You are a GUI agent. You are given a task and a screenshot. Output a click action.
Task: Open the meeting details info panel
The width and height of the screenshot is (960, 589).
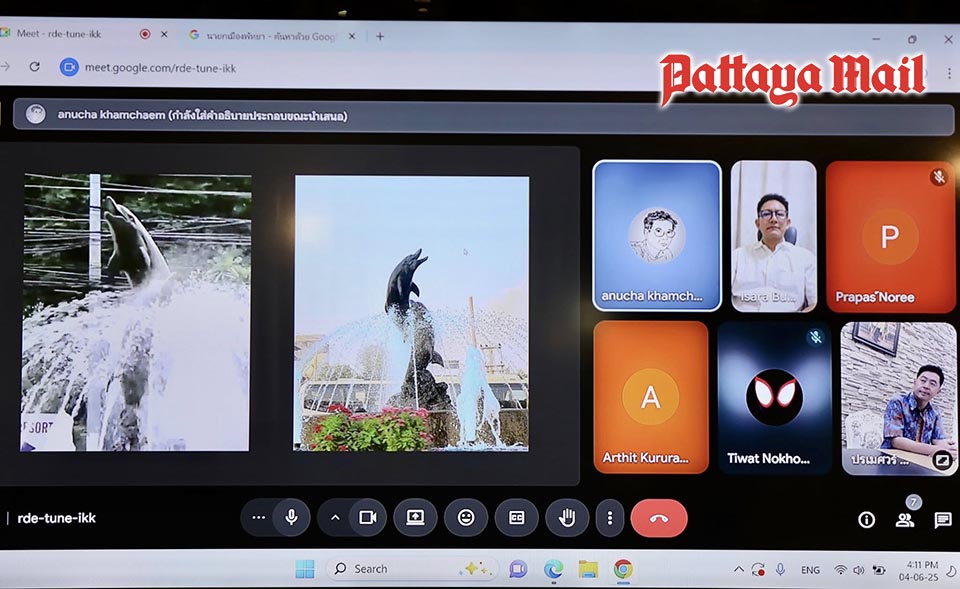(866, 520)
